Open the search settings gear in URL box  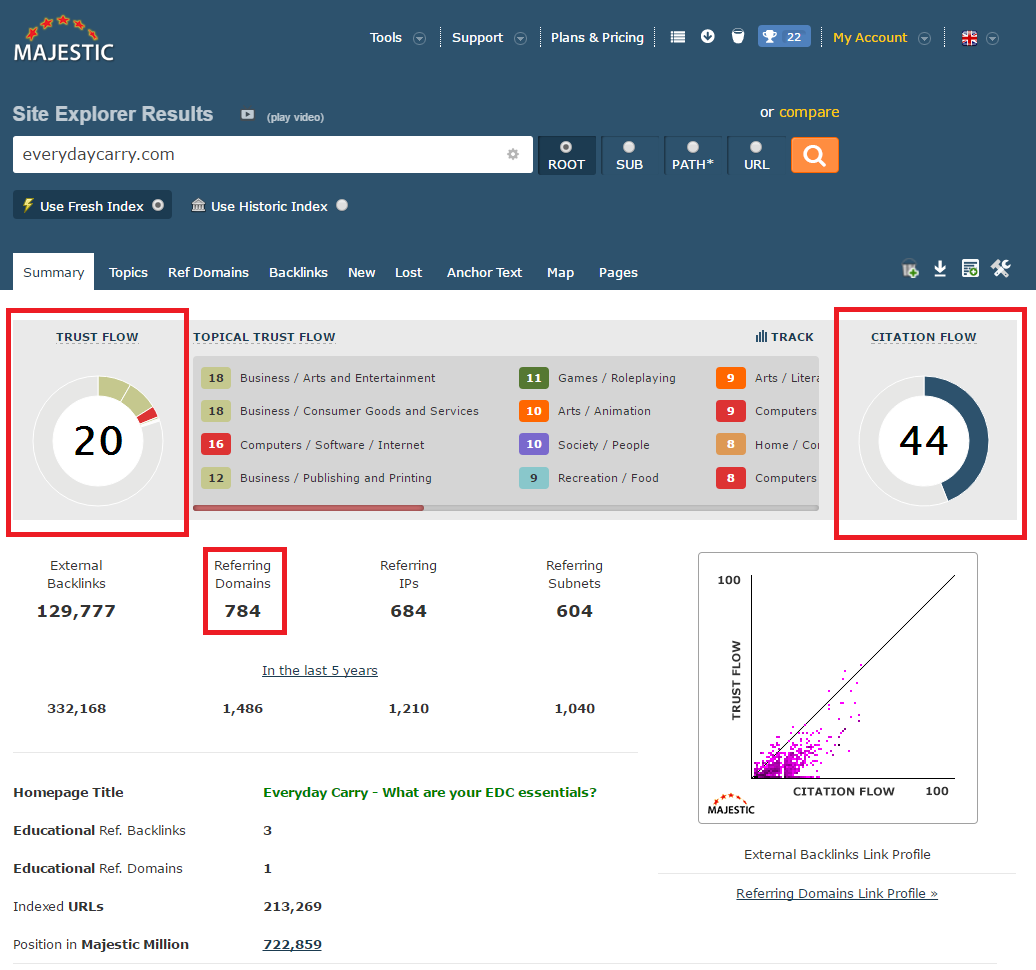pos(513,155)
